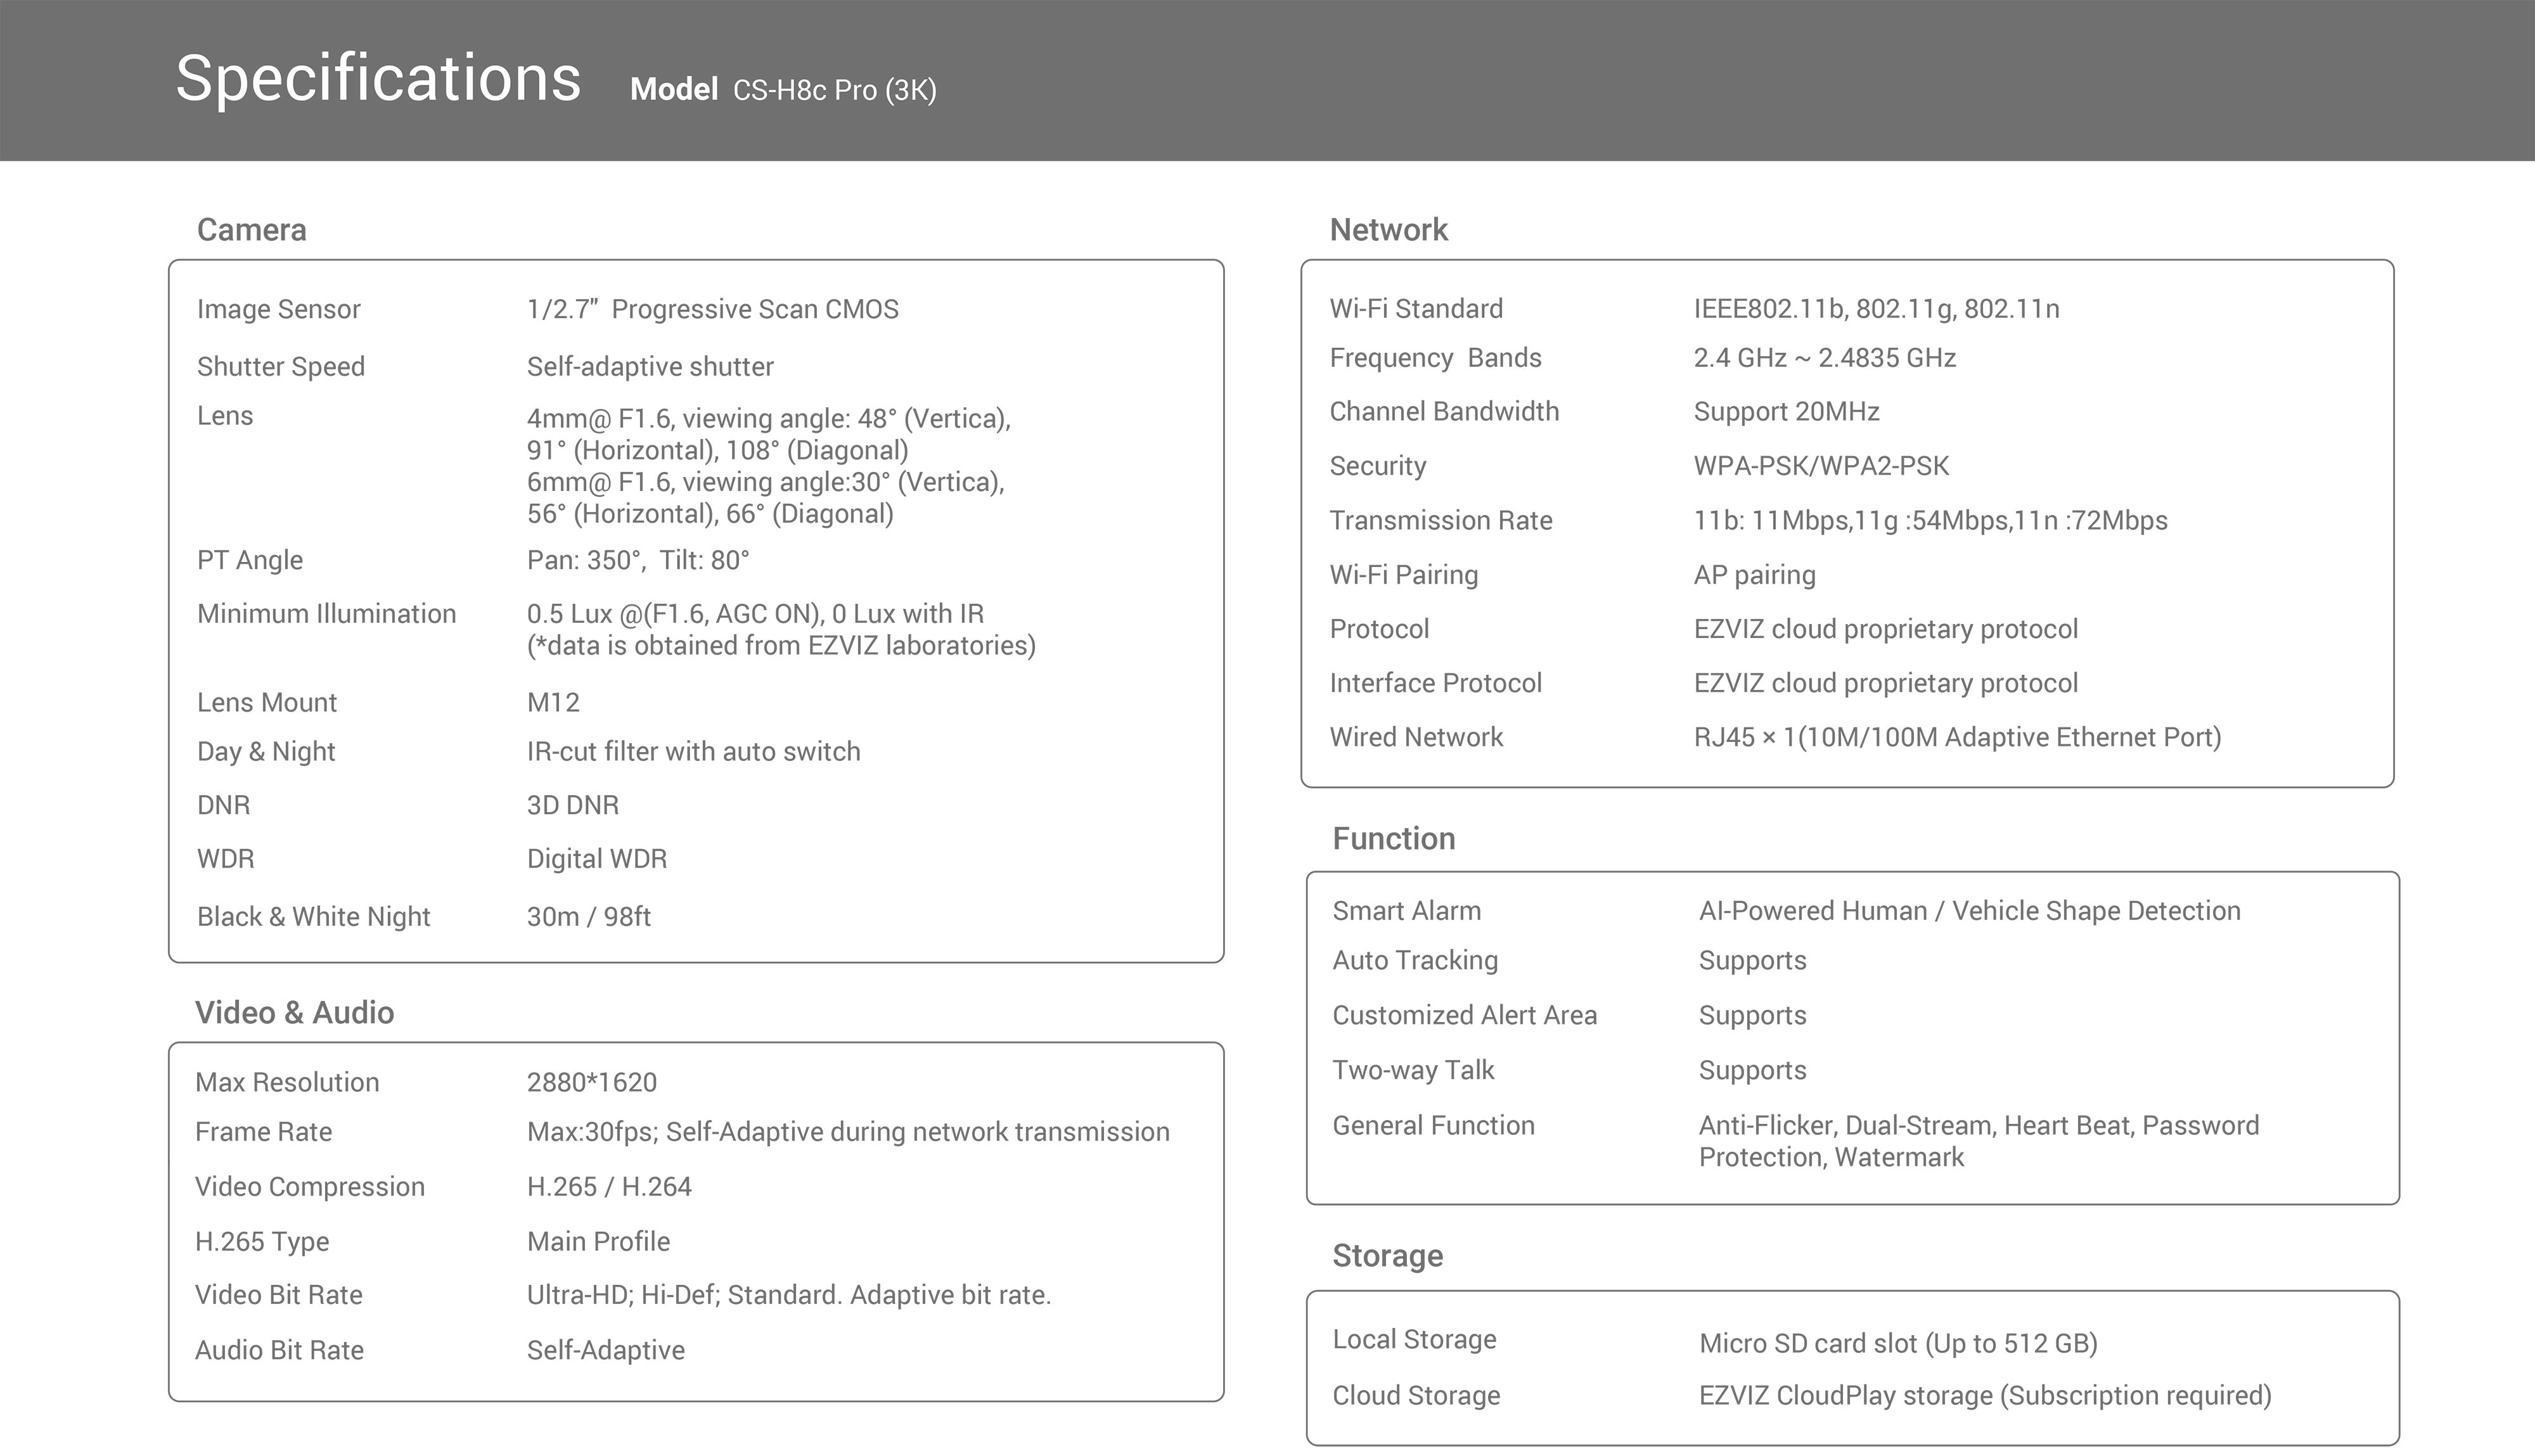The width and height of the screenshot is (2535, 1456).
Task: Select 'Micro SD card slot (Up to 512 GB)'
Action: pyautogui.click(x=1899, y=1343)
